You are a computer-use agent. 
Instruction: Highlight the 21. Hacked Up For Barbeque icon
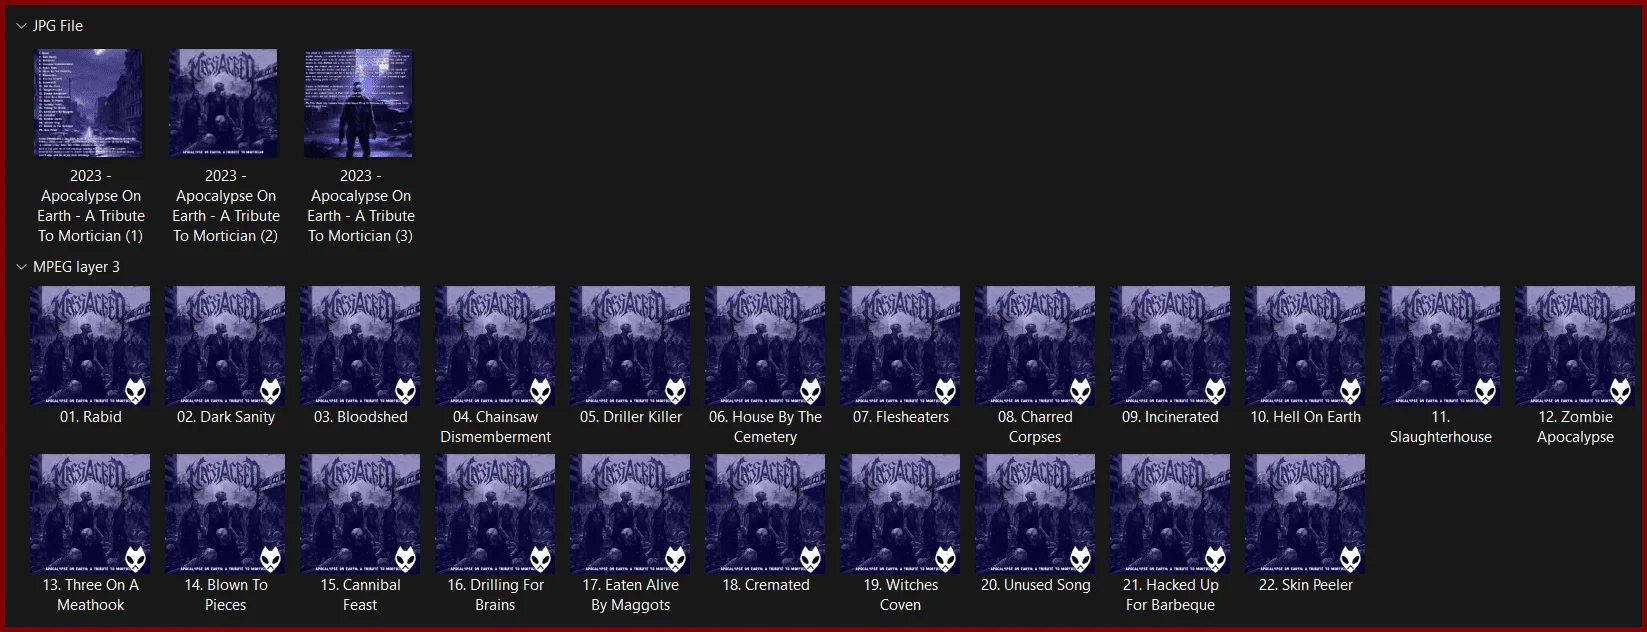[x=1170, y=514]
